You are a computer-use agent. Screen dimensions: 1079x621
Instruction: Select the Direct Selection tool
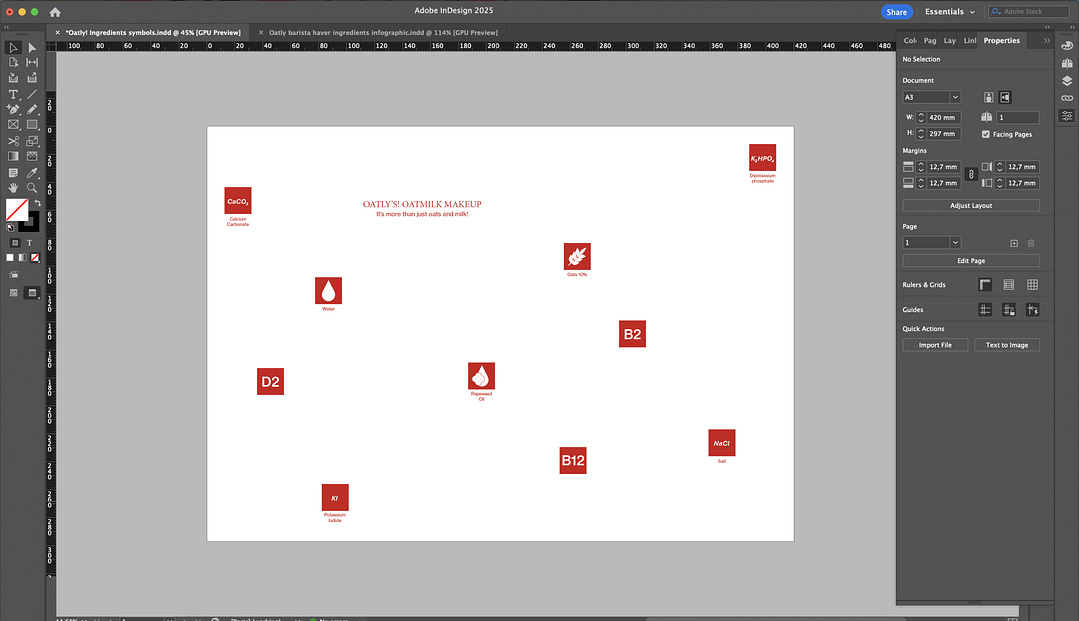pos(32,47)
